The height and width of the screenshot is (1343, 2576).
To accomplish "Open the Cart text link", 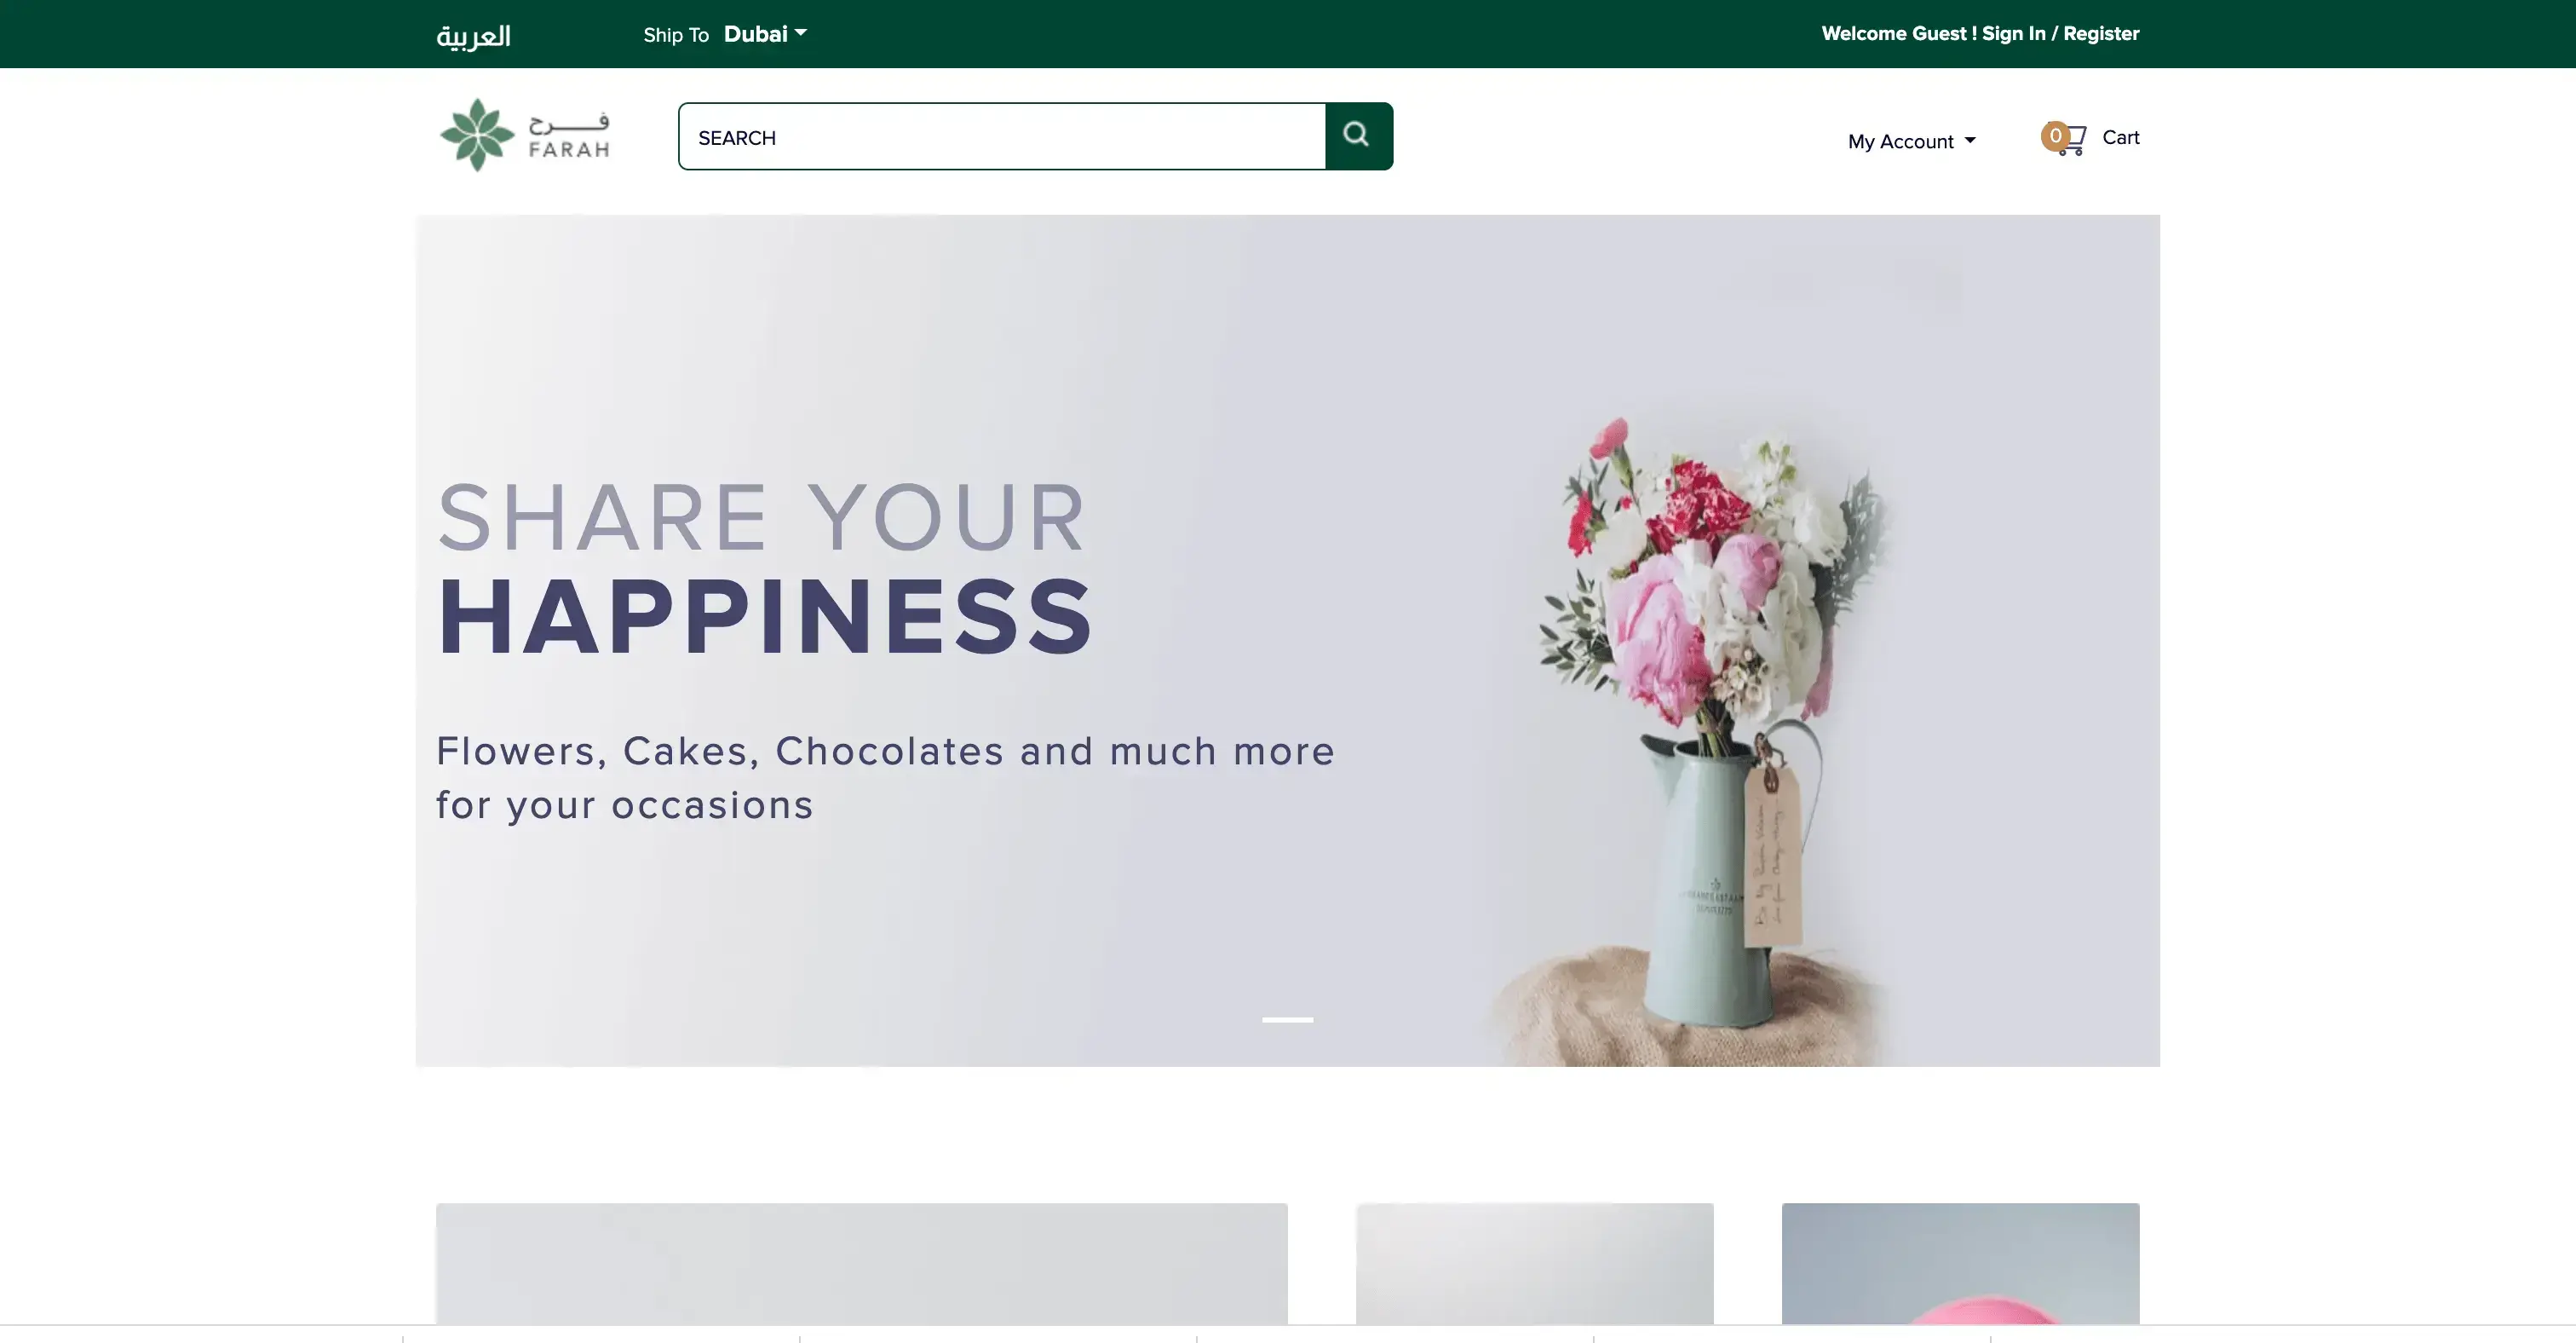I will pyautogui.click(x=2120, y=137).
